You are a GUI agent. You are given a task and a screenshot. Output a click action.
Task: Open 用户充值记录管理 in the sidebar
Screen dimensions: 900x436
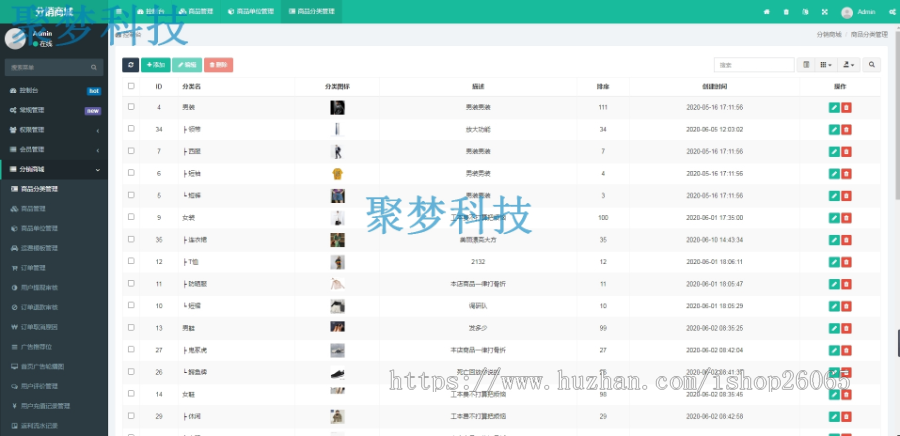coord(54,406)
